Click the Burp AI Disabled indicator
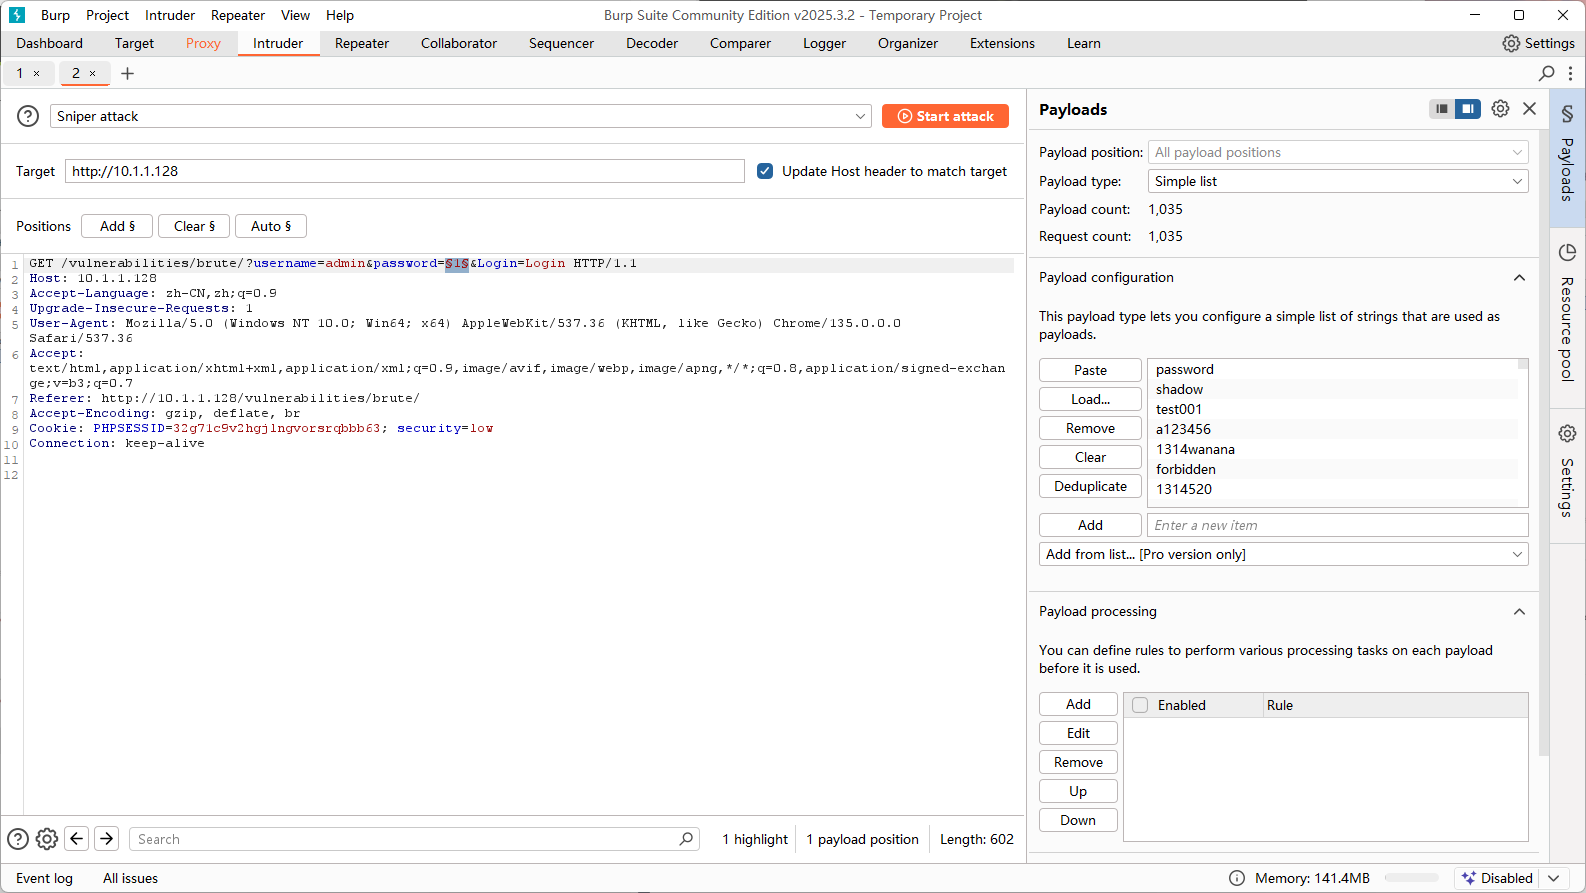1586x893 pixels. click(1496, 878)
